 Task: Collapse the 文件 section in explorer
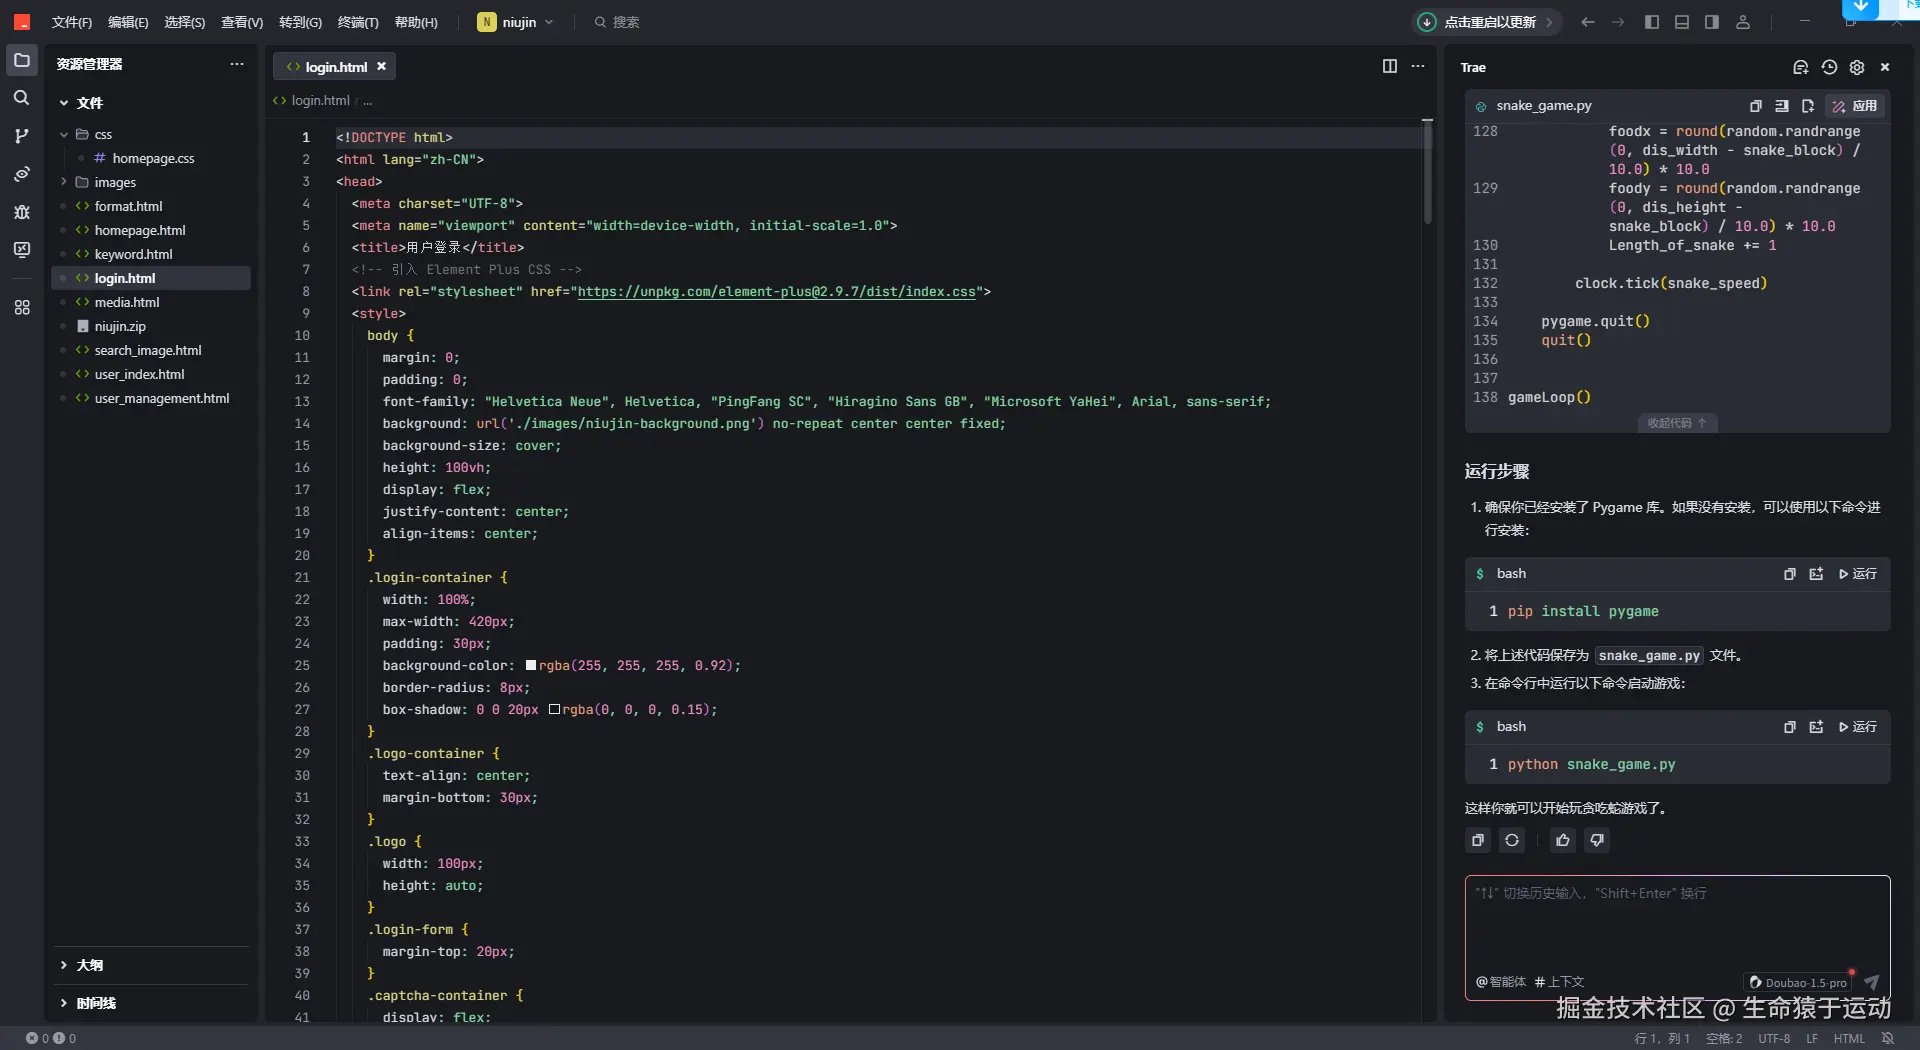coord(64,103)
